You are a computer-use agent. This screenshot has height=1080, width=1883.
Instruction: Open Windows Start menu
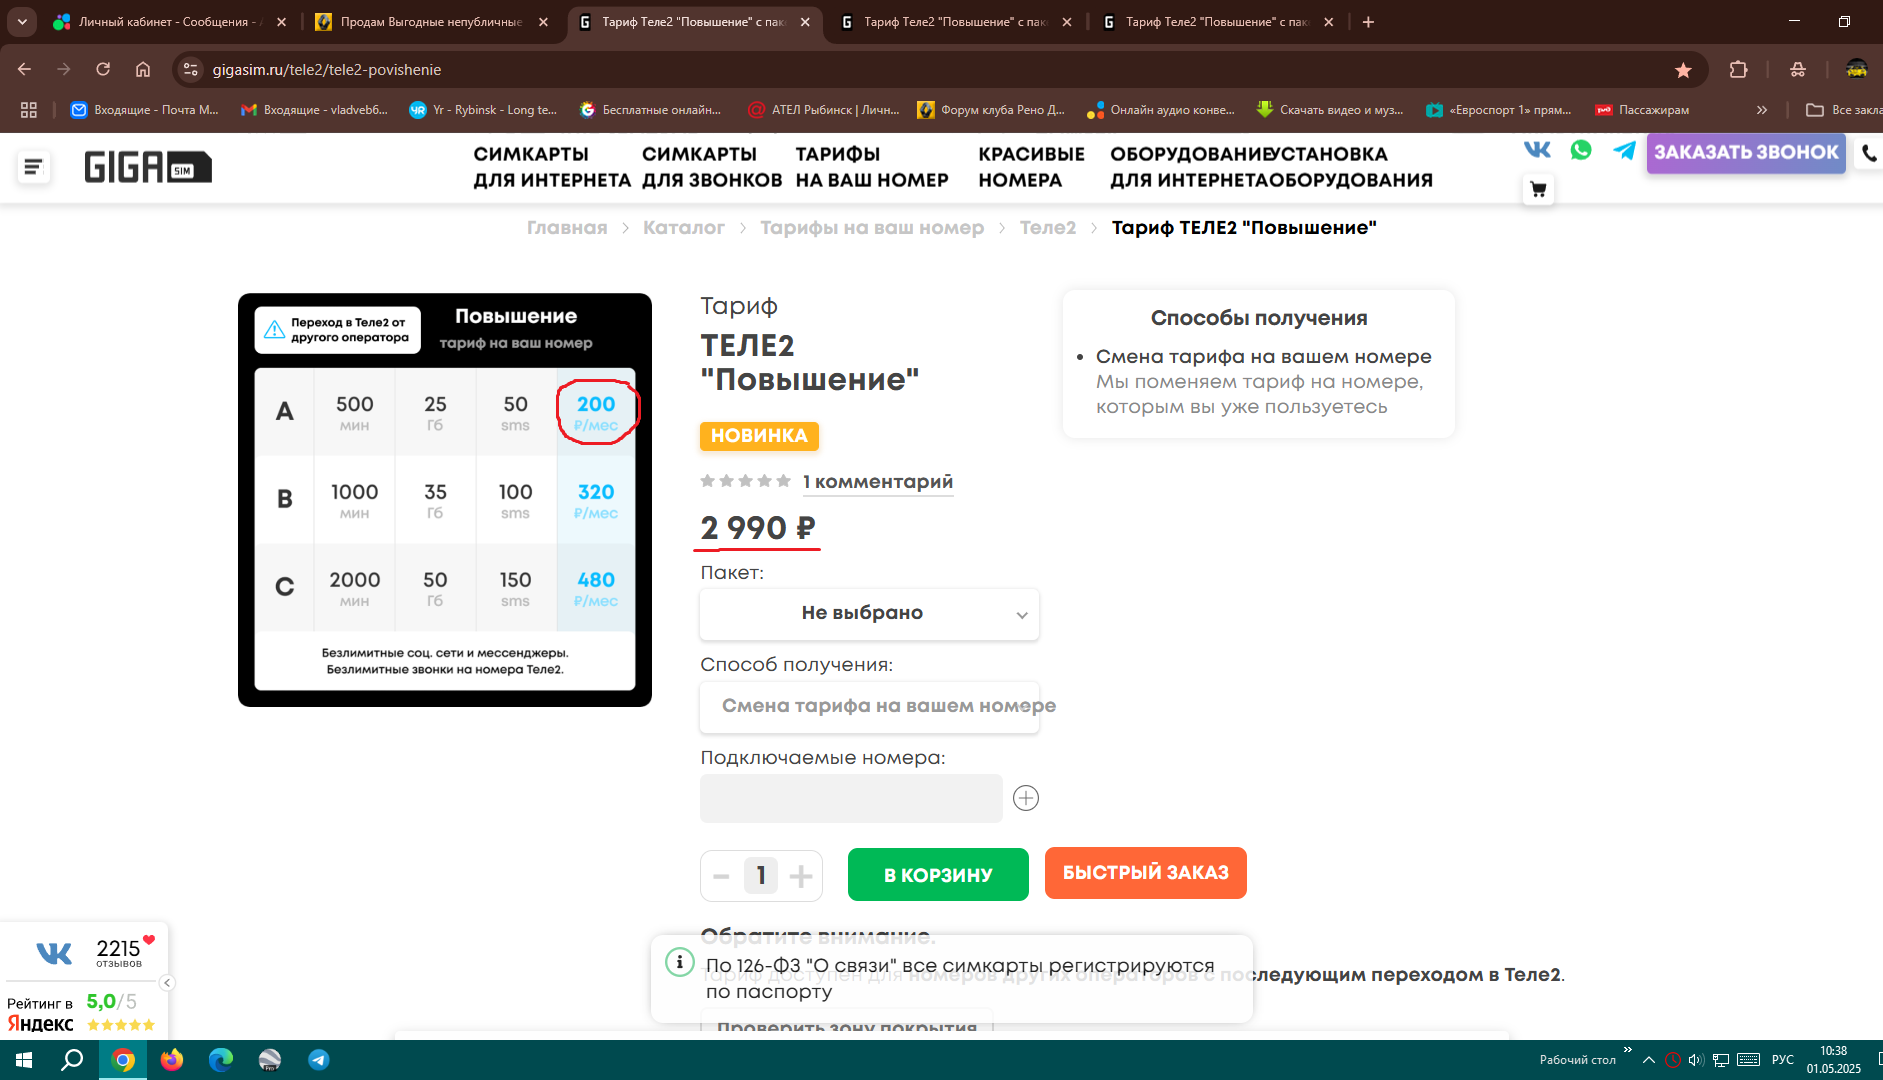pyautogui.click(x=24, y=1060)
